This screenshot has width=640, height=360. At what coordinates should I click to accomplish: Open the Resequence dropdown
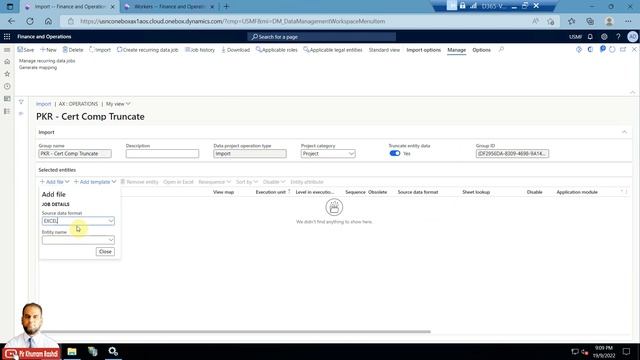click(x=214, y=182)
